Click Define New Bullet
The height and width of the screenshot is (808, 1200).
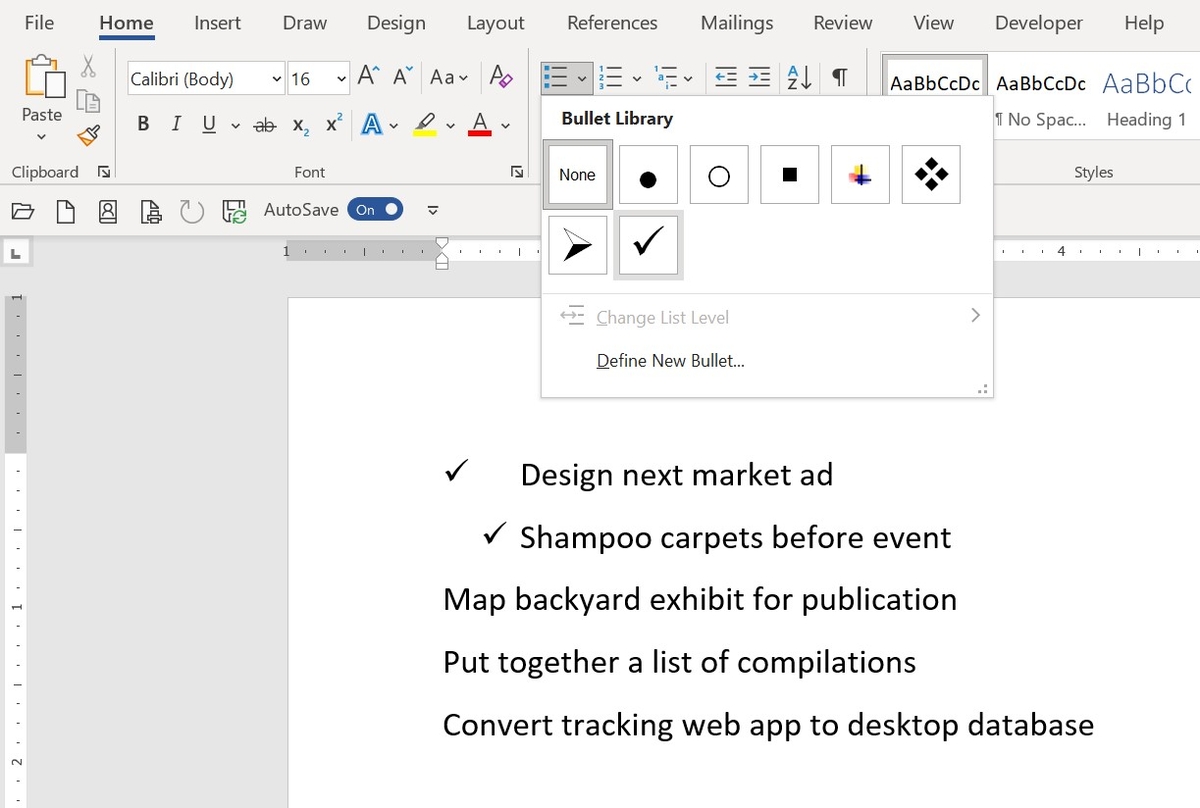pyautogui.click(x=670, y=360)
